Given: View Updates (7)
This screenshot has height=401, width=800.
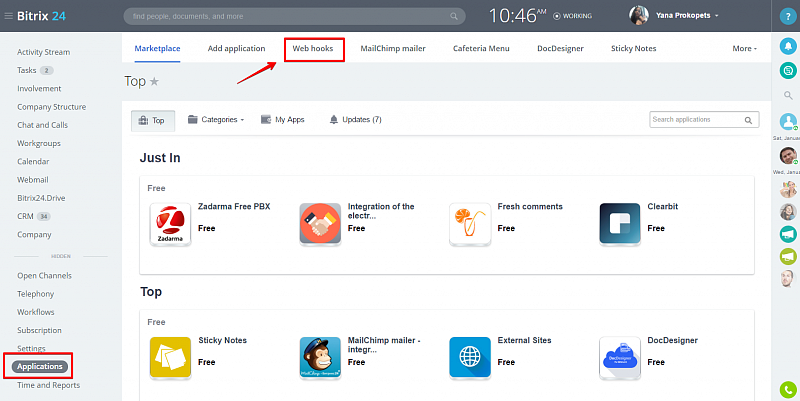Looking at the screenshot, I should pos(355,120).
